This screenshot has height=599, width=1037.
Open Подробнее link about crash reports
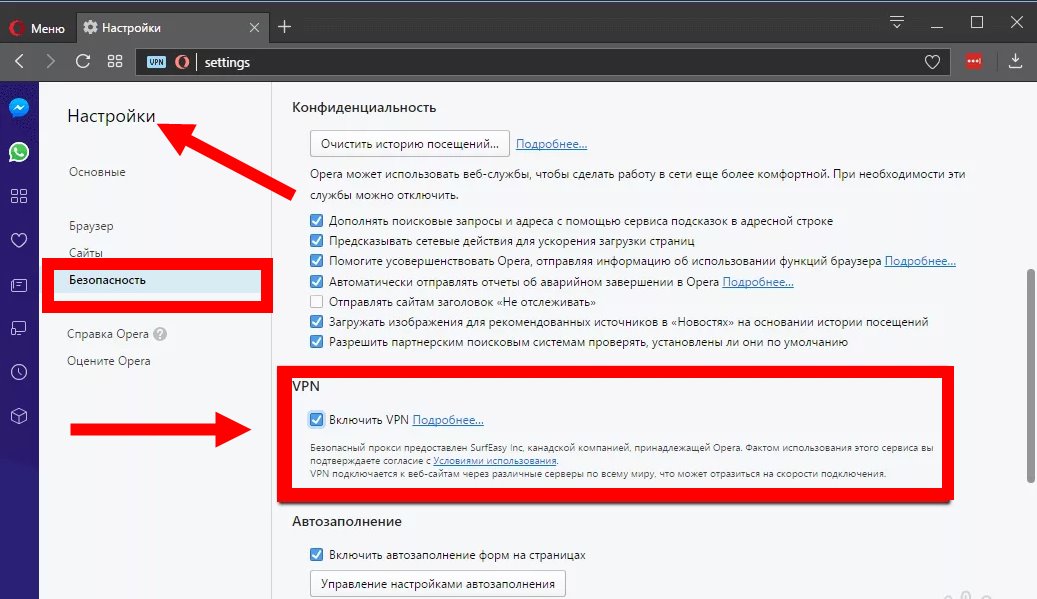(x=758, y=282)
